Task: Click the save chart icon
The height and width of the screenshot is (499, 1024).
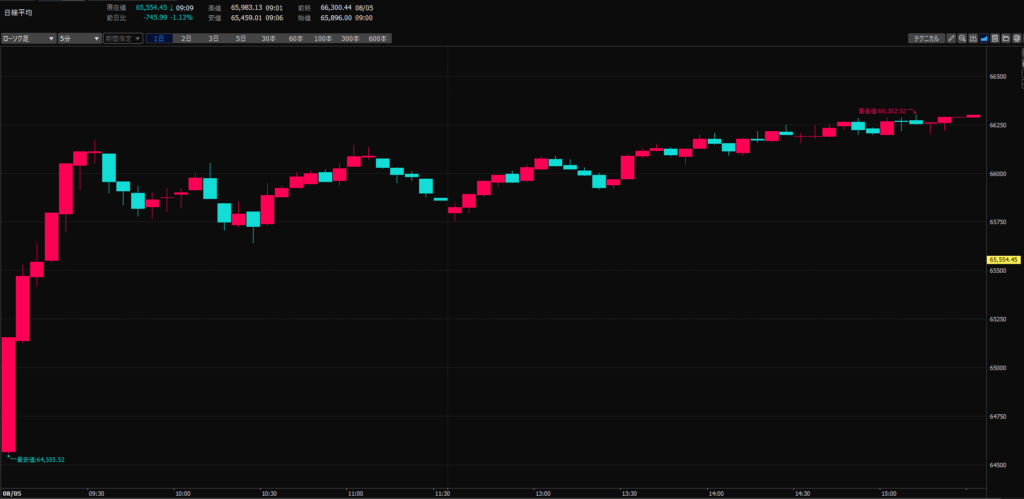Action: tap(995, 39)
